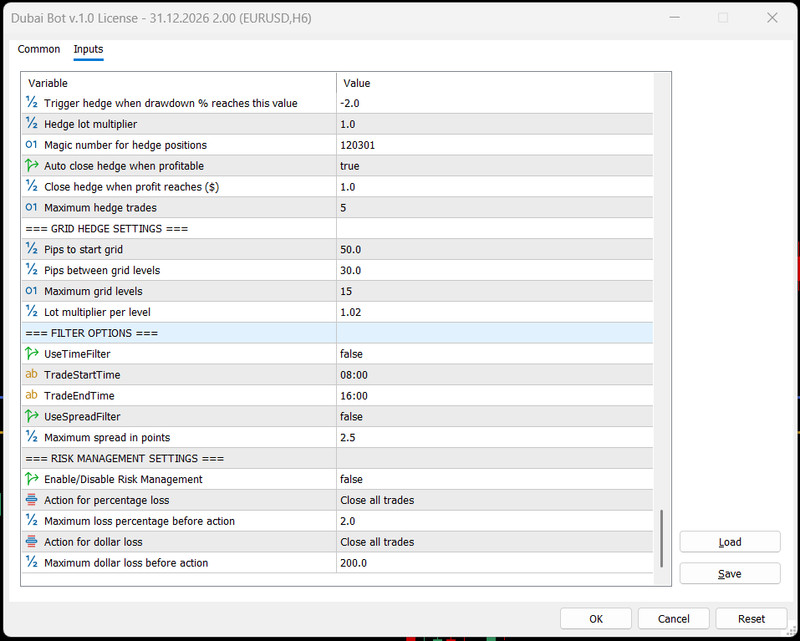Click the enum icon for Action for percentage loss
This screenshot has width=800, height=641.
(x=32, y=500)
